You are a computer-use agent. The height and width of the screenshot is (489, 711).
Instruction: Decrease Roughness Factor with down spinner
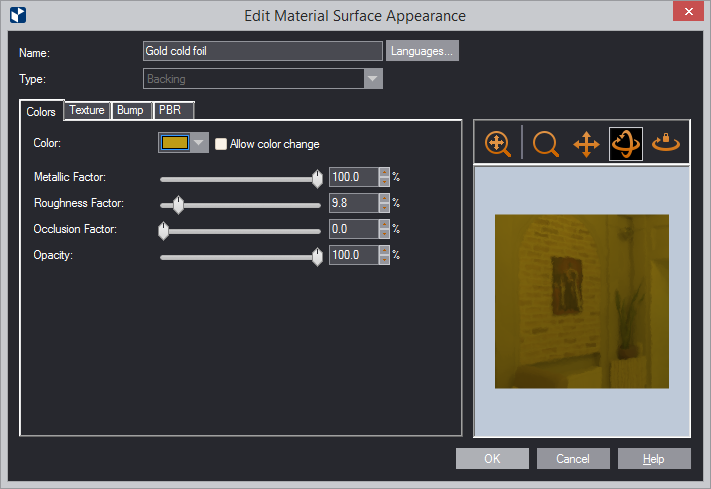coord(384,208)
